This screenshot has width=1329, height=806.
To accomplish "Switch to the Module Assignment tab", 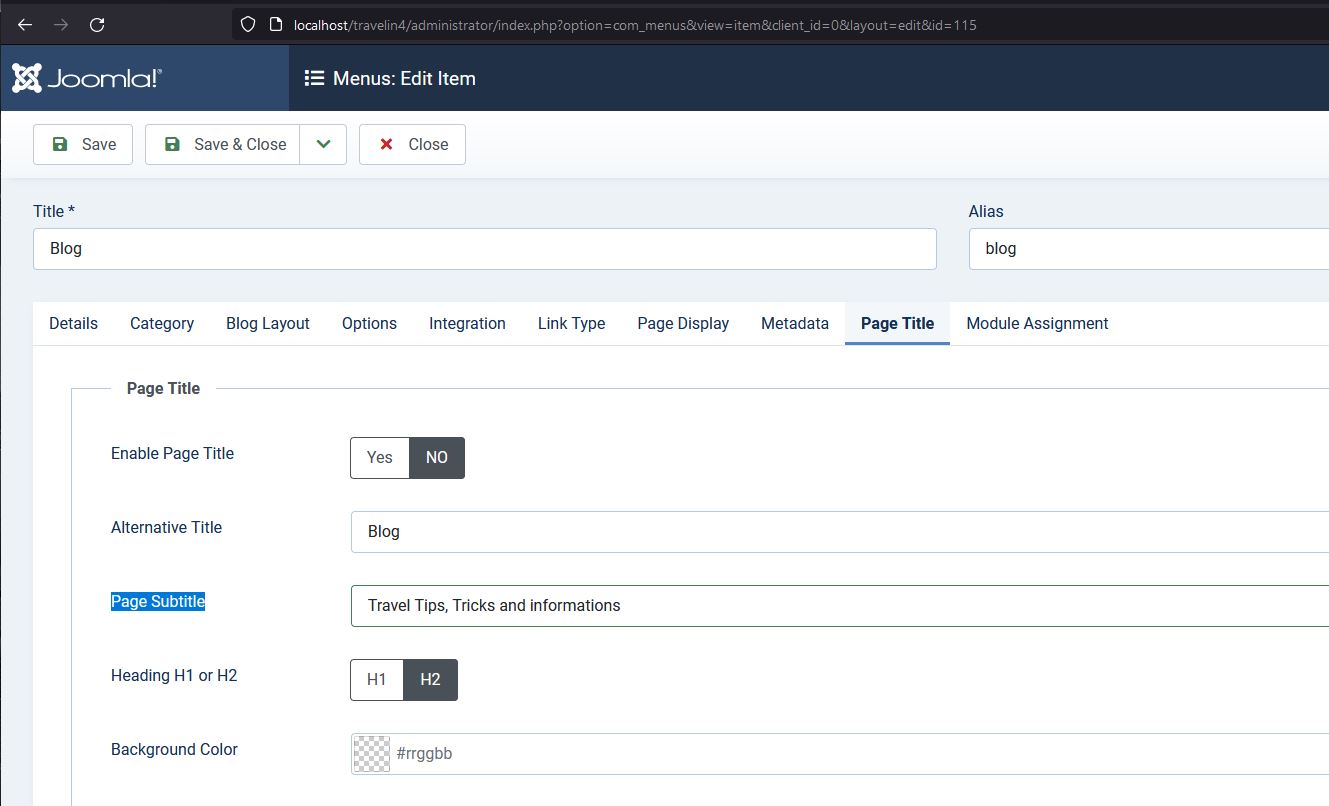I will pyautogui.click(x=1037, y=323).
